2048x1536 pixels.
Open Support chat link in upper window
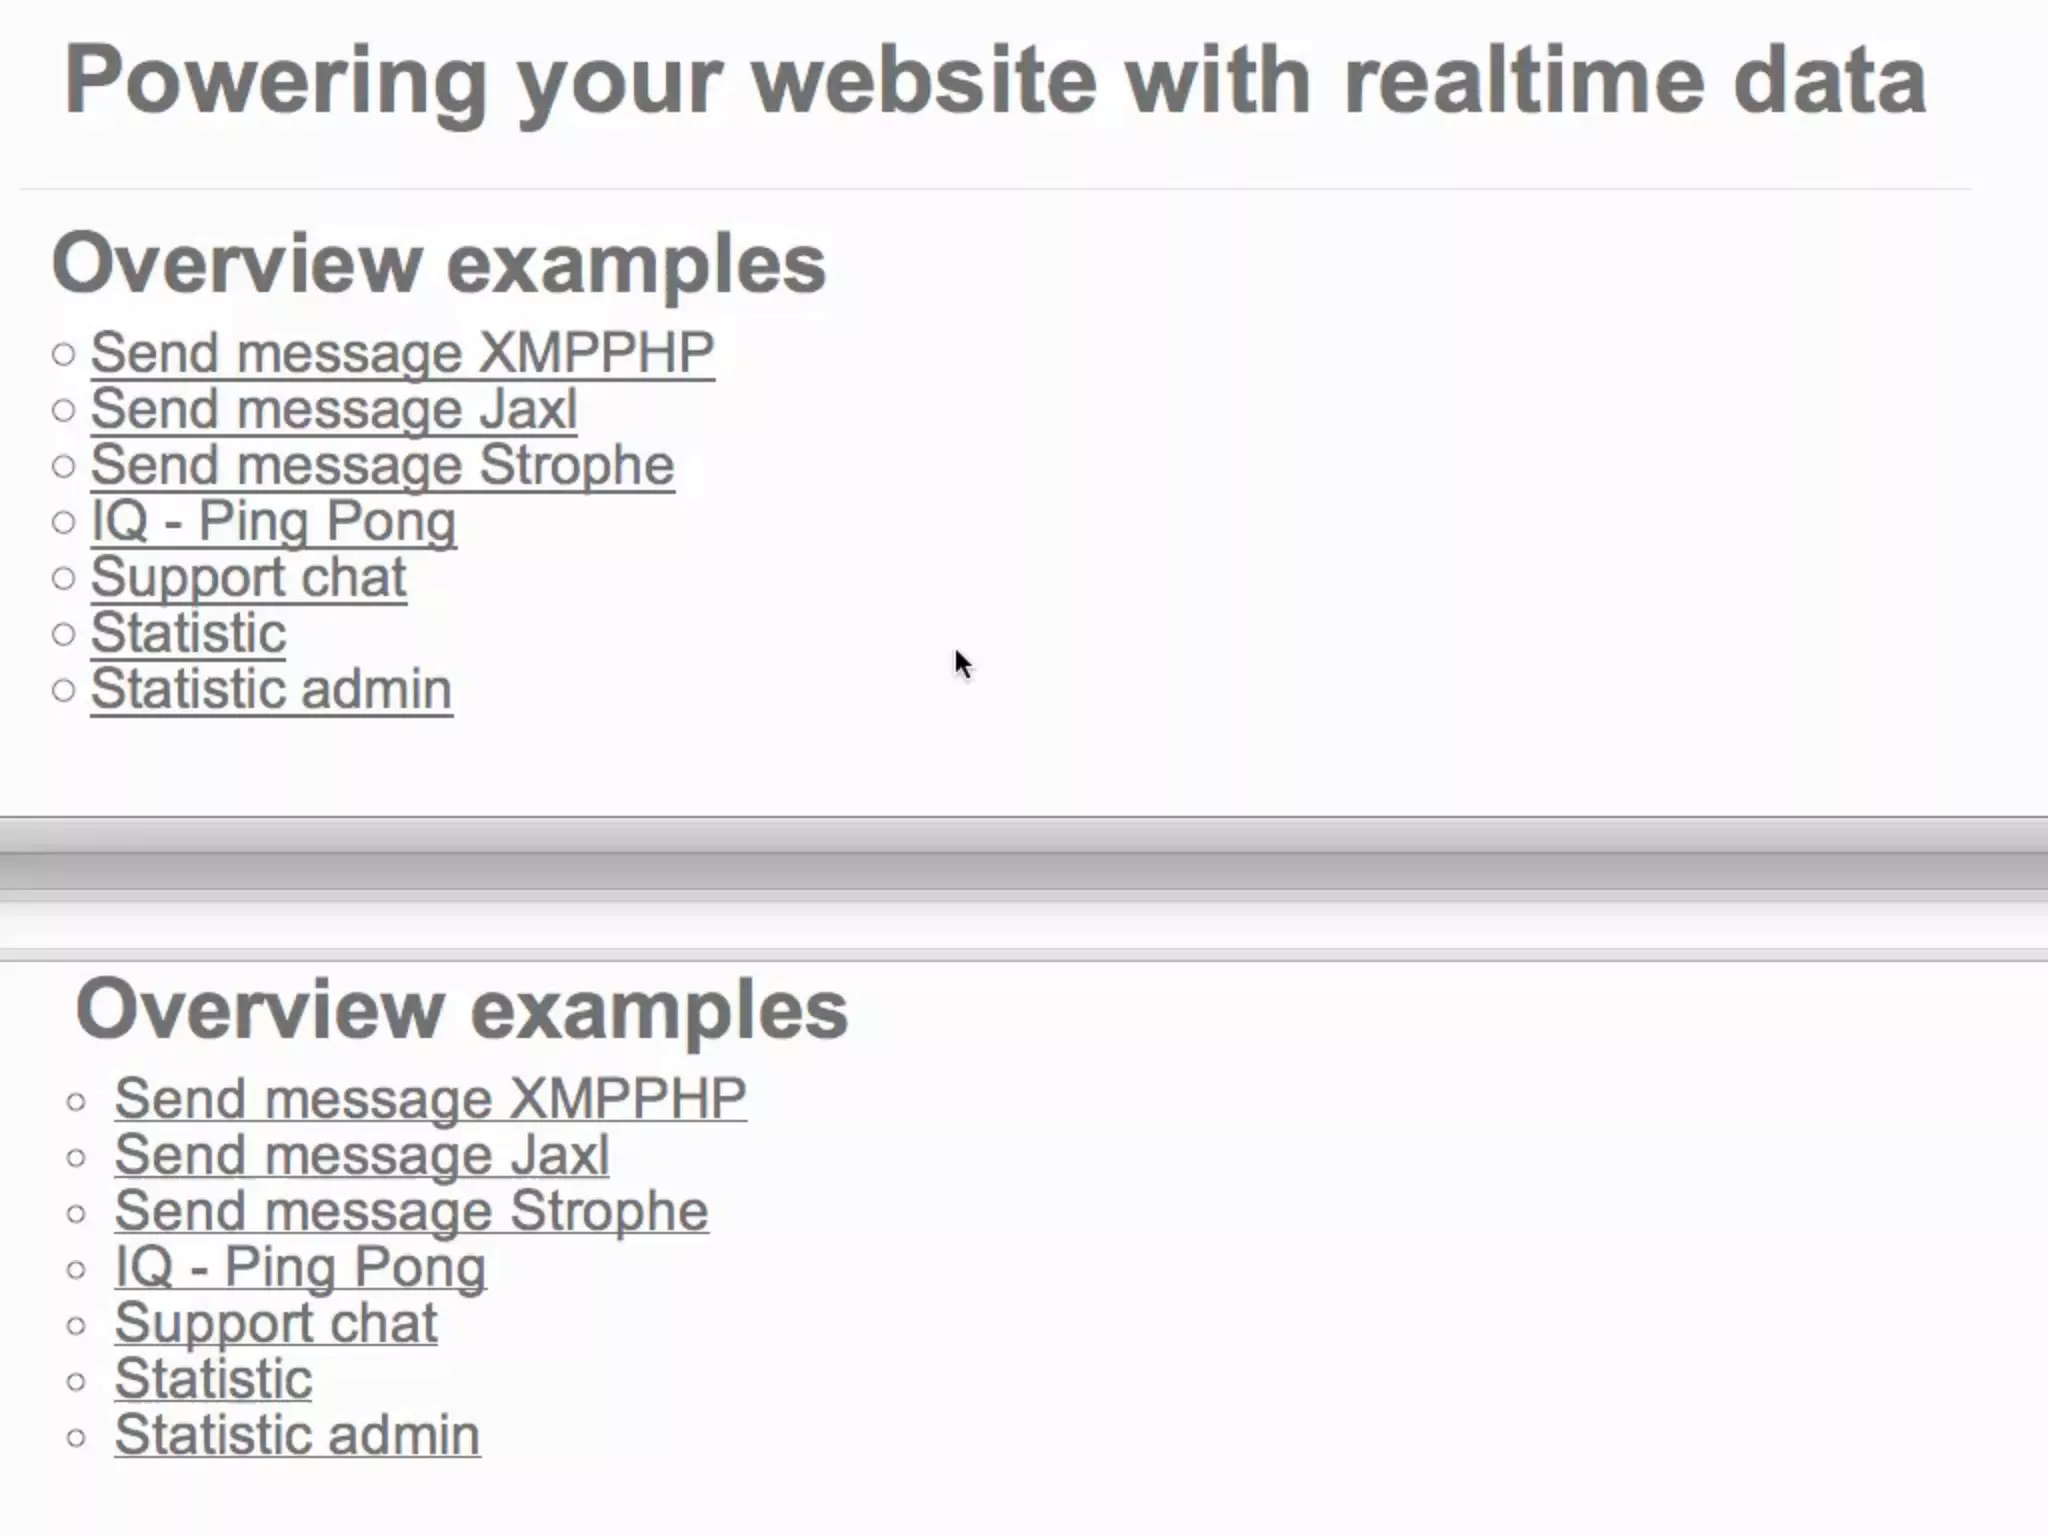tap(248, 577)
